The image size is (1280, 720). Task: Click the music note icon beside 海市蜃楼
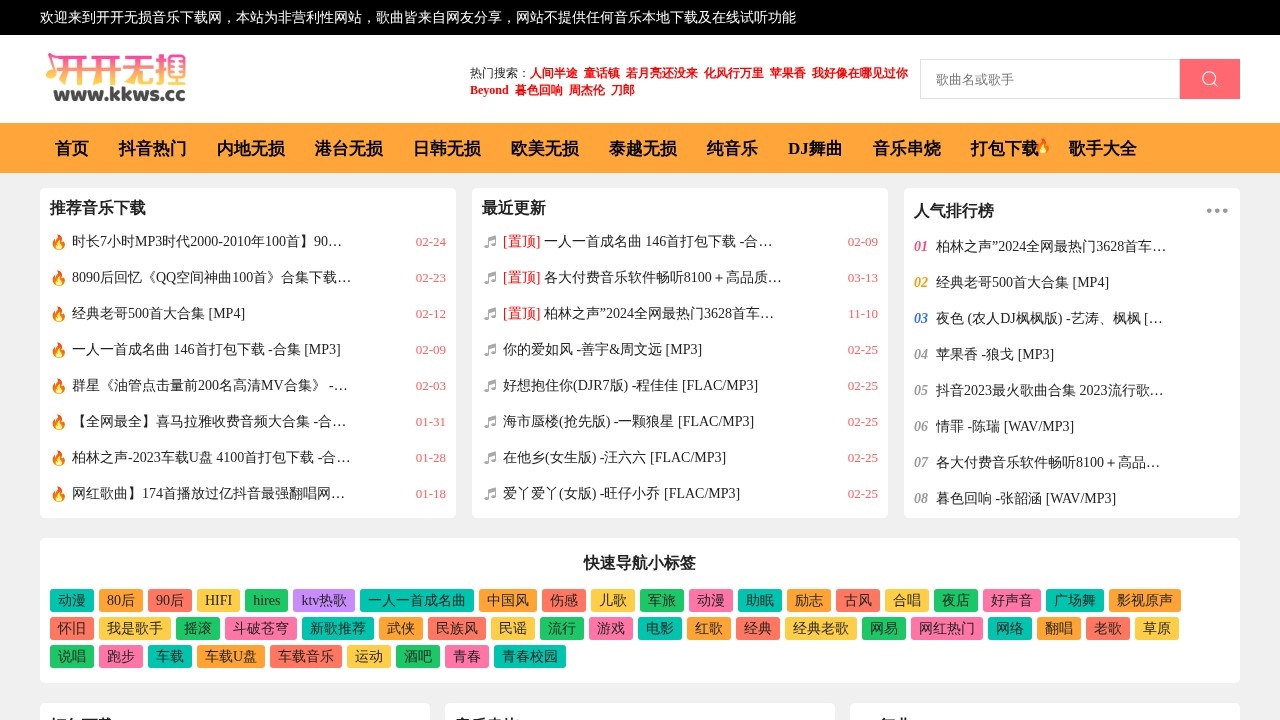[488, 421]
